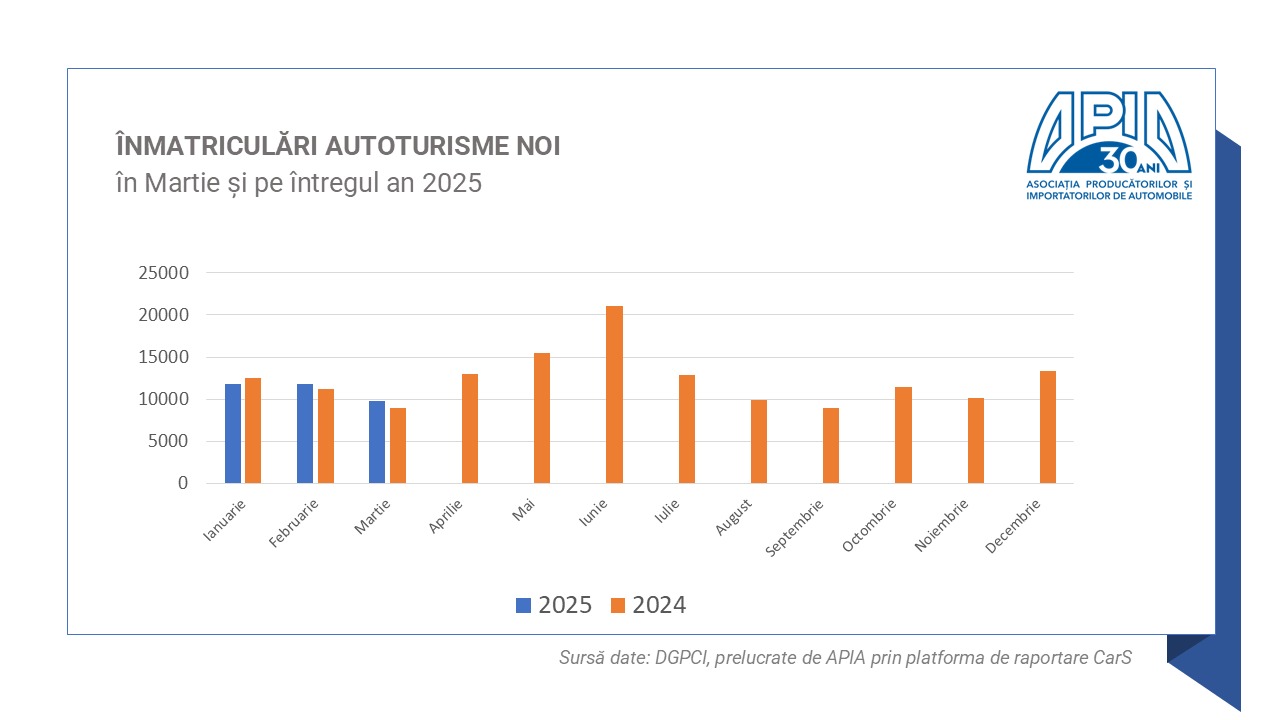Click the 2024 legend label
Image resolution: width=1280 pixels, height=720 pixels.
click(660, 605)
